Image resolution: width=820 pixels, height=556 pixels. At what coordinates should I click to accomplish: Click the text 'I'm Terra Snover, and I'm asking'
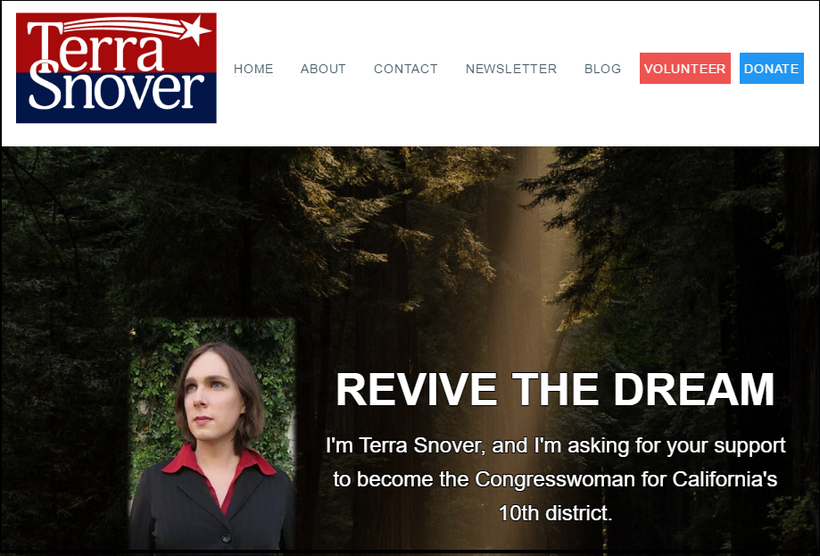pos(477,445)
